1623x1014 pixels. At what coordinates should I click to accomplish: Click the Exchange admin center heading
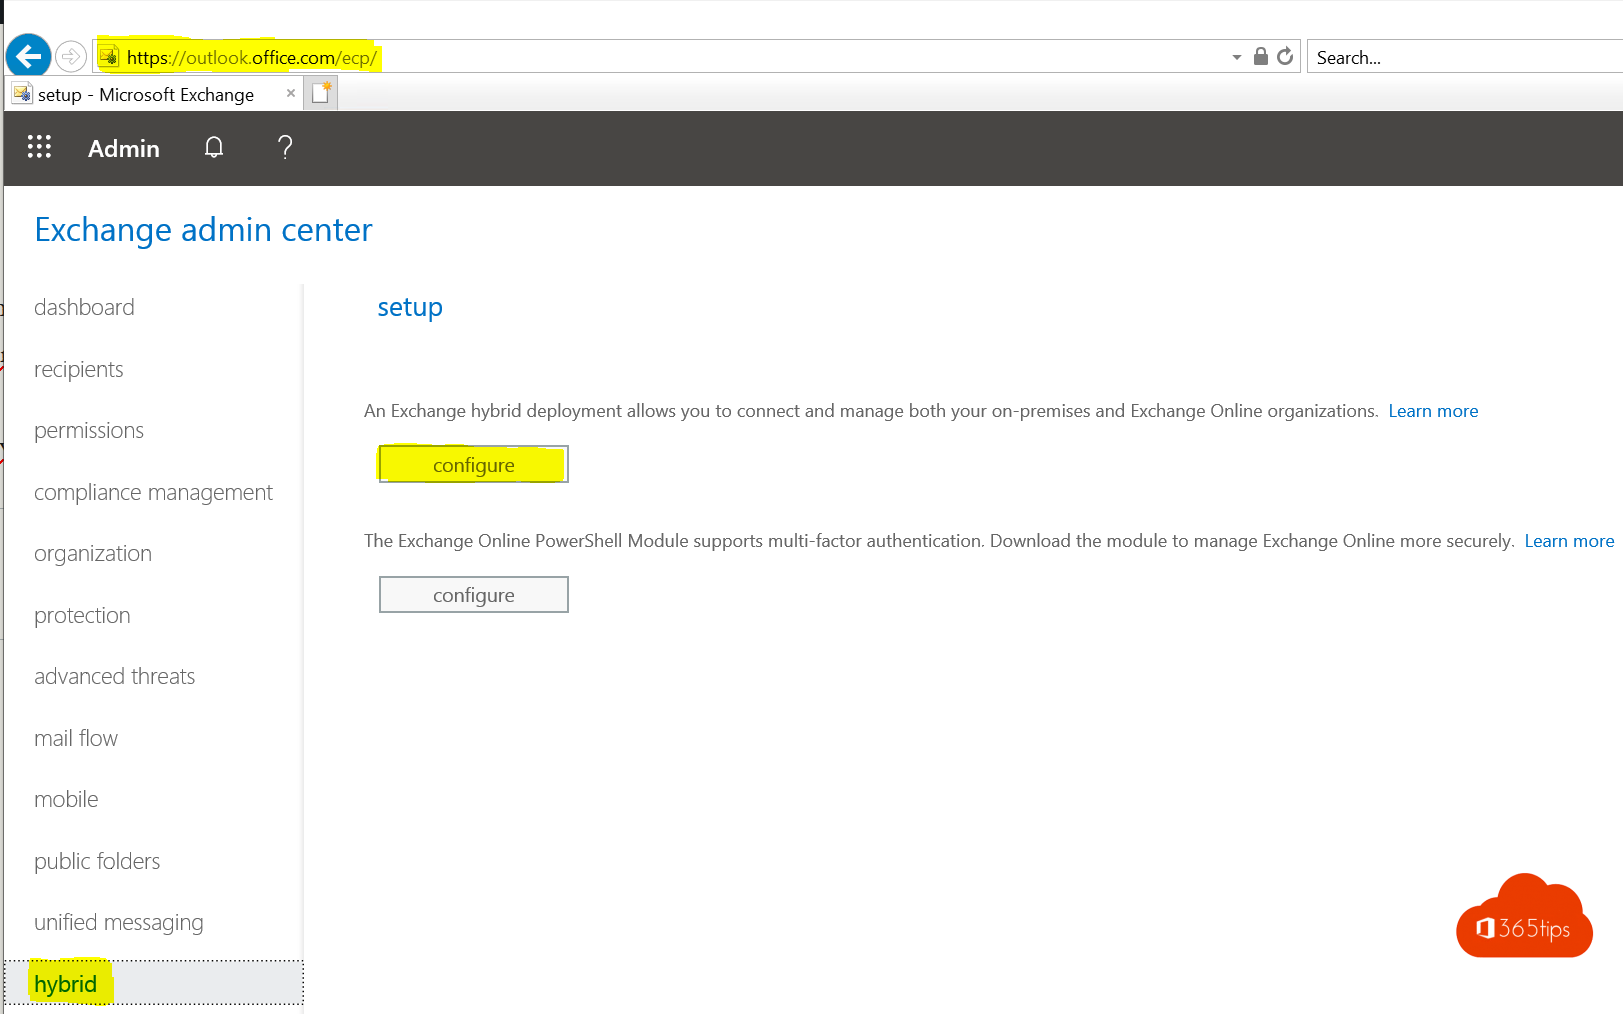(x=203, y=230)
